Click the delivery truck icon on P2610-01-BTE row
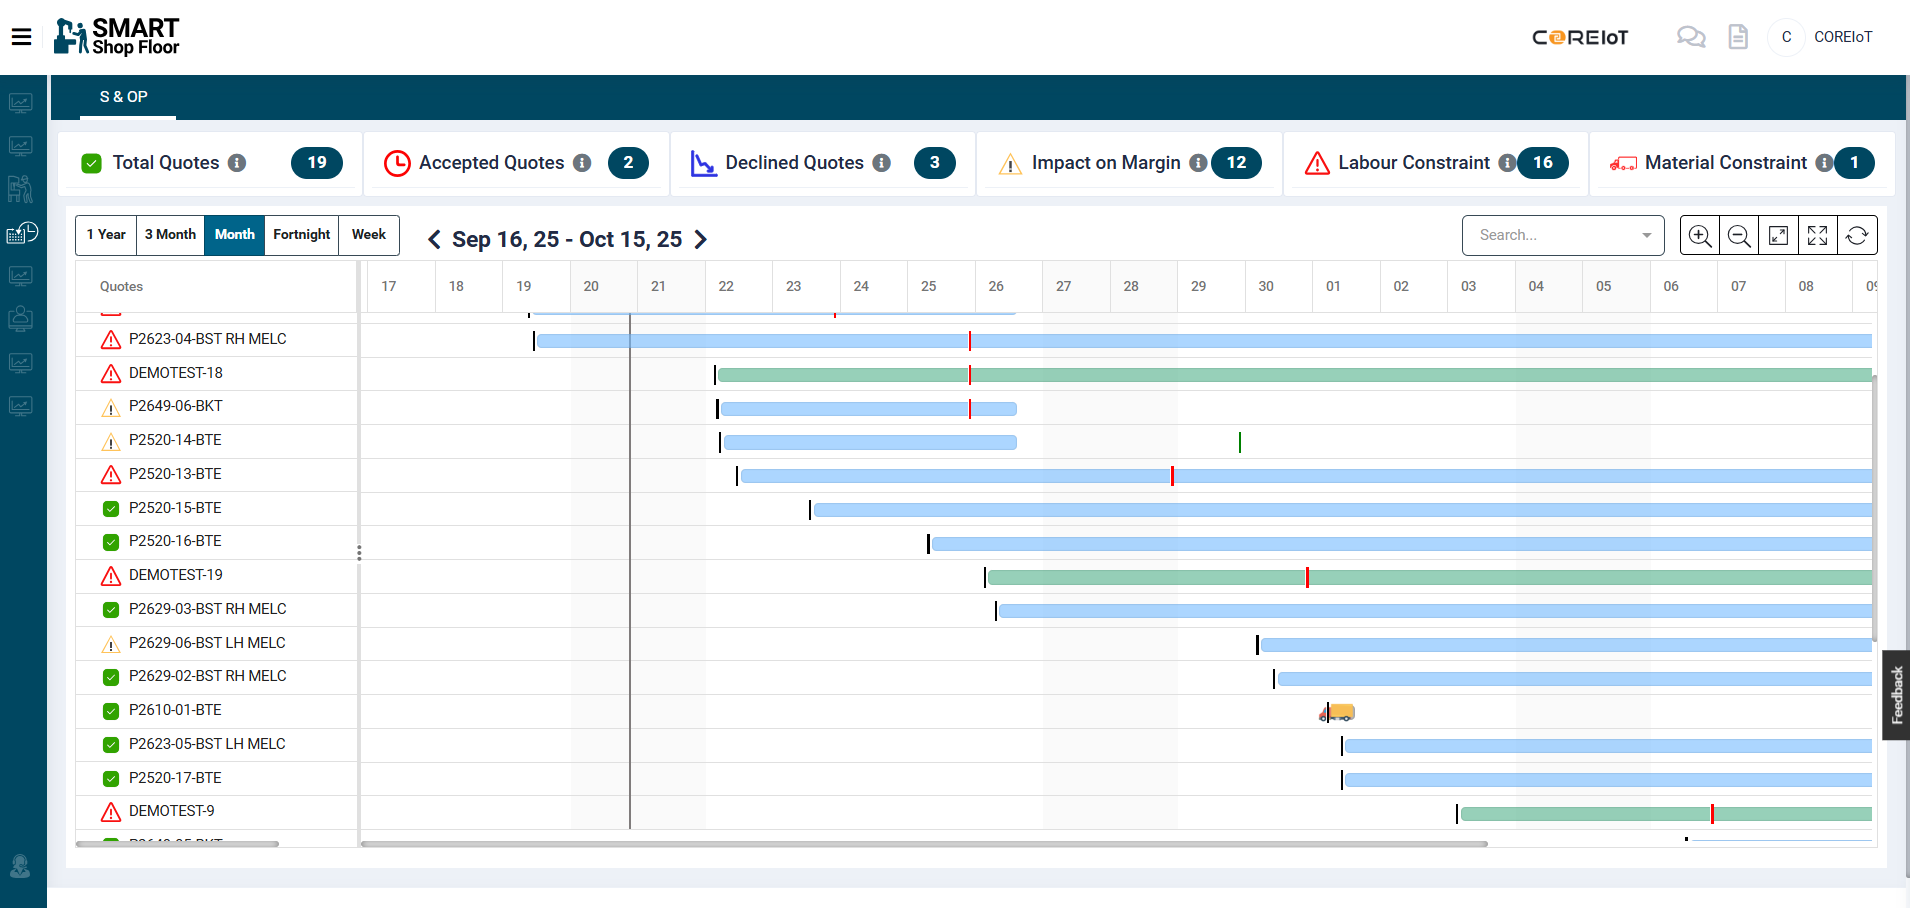 pyautogui.click(x=1337, y=711)
